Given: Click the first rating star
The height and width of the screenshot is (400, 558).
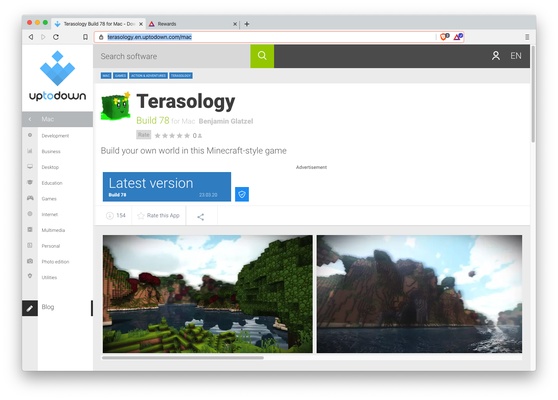Looking at the screenshot, I should [158, 135].
